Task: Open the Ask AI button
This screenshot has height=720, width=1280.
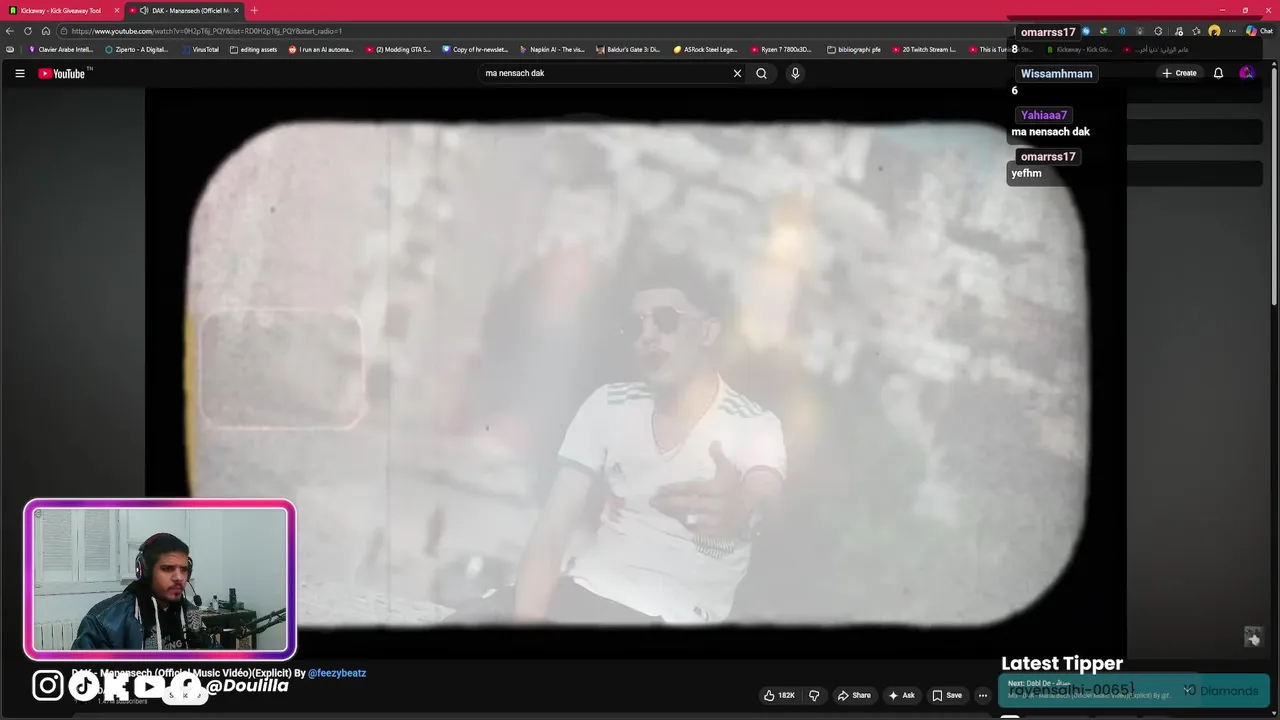Action: [901, 695]
